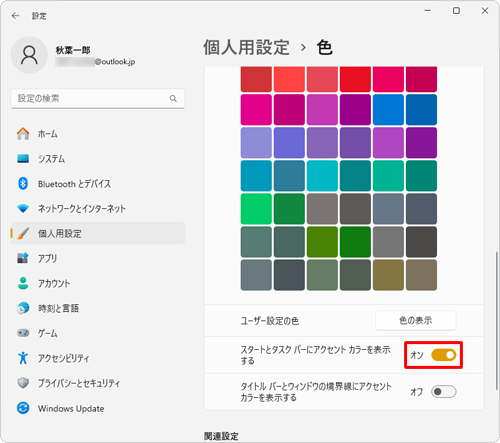Choose the forest green swatch in sixth row

pyautogui.click(x=355, y=242)
